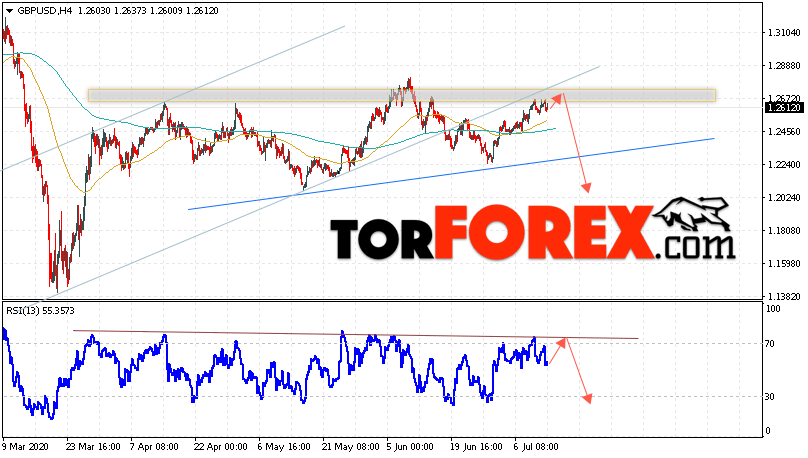Select the 1.28880 price axis label

(x=784, y=66)
